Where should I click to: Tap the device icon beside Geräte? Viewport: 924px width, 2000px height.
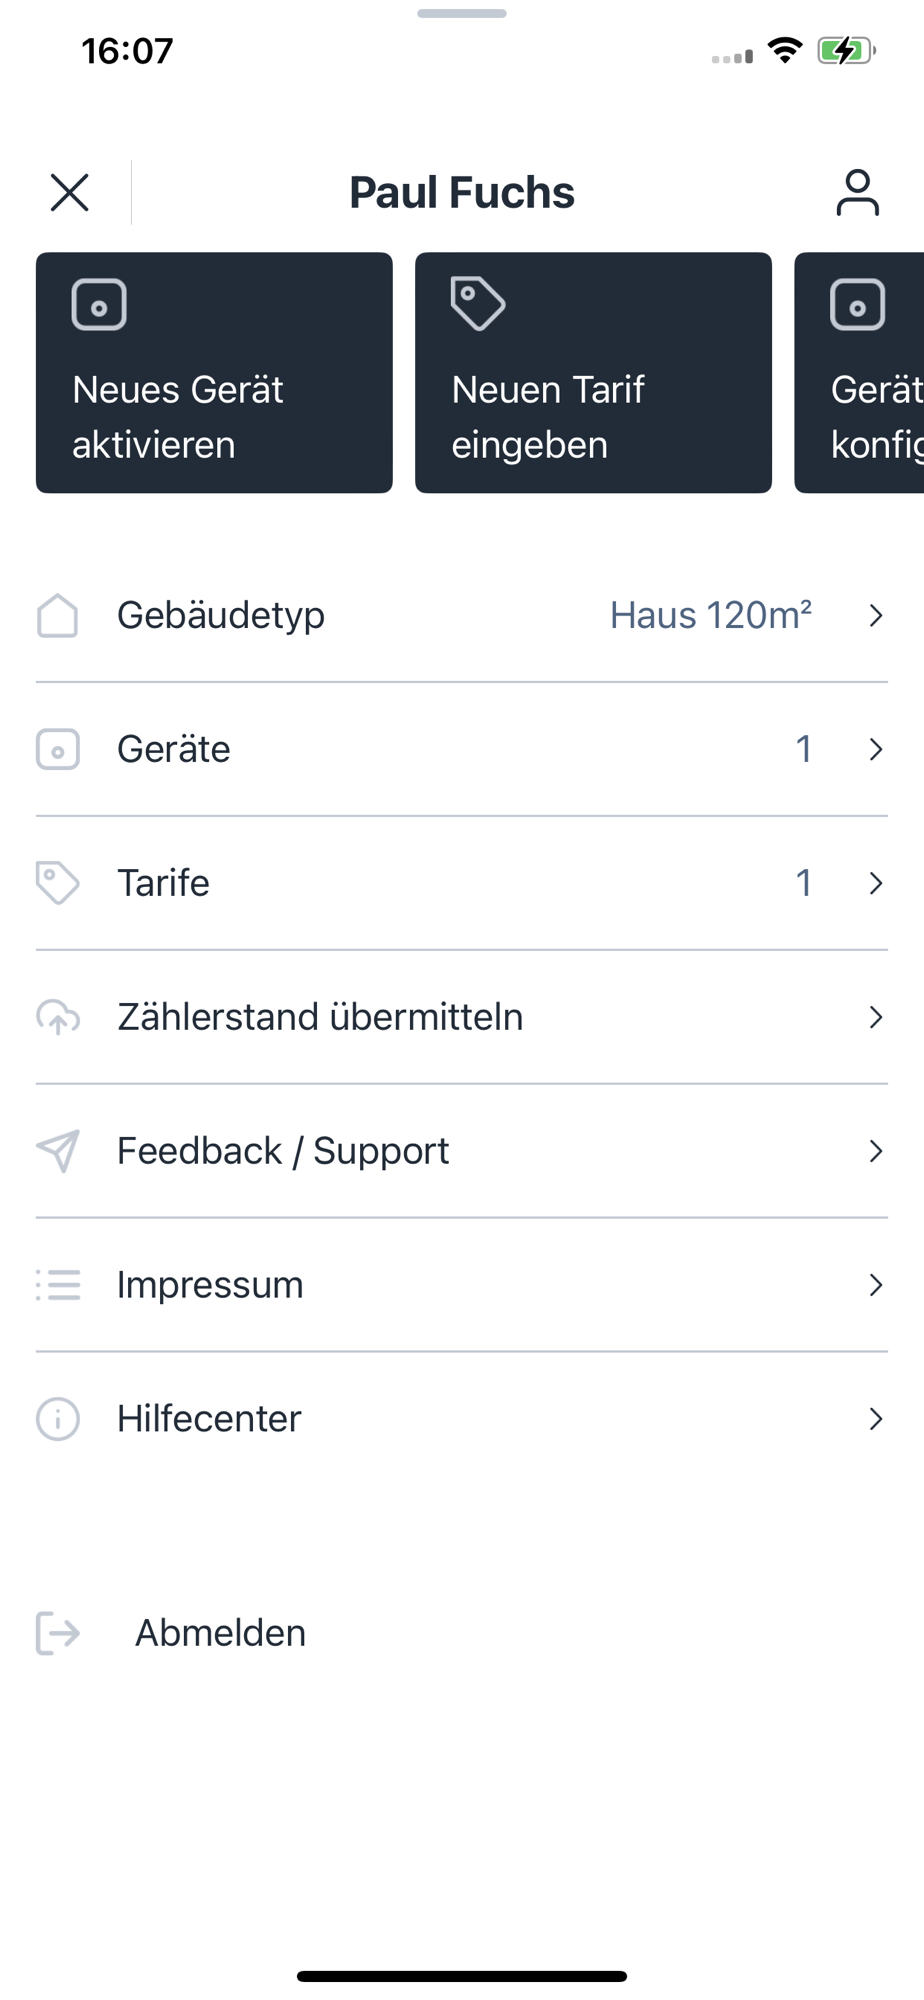58,749
